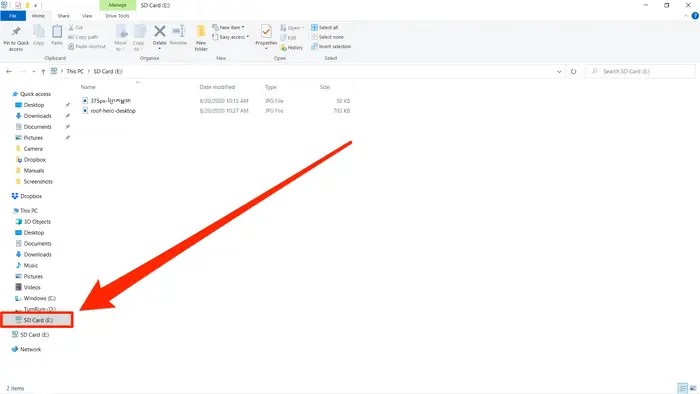Sort by the Size column header
This screenshot has width=700, height=394.
click(325, 87)
